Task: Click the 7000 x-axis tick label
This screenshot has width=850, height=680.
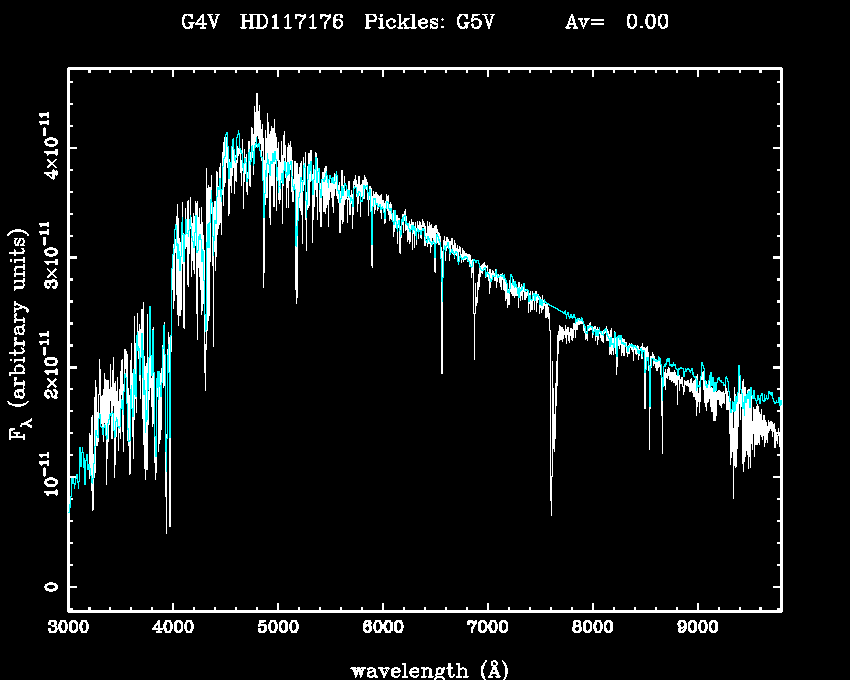Action: click(x=487, y=629)
